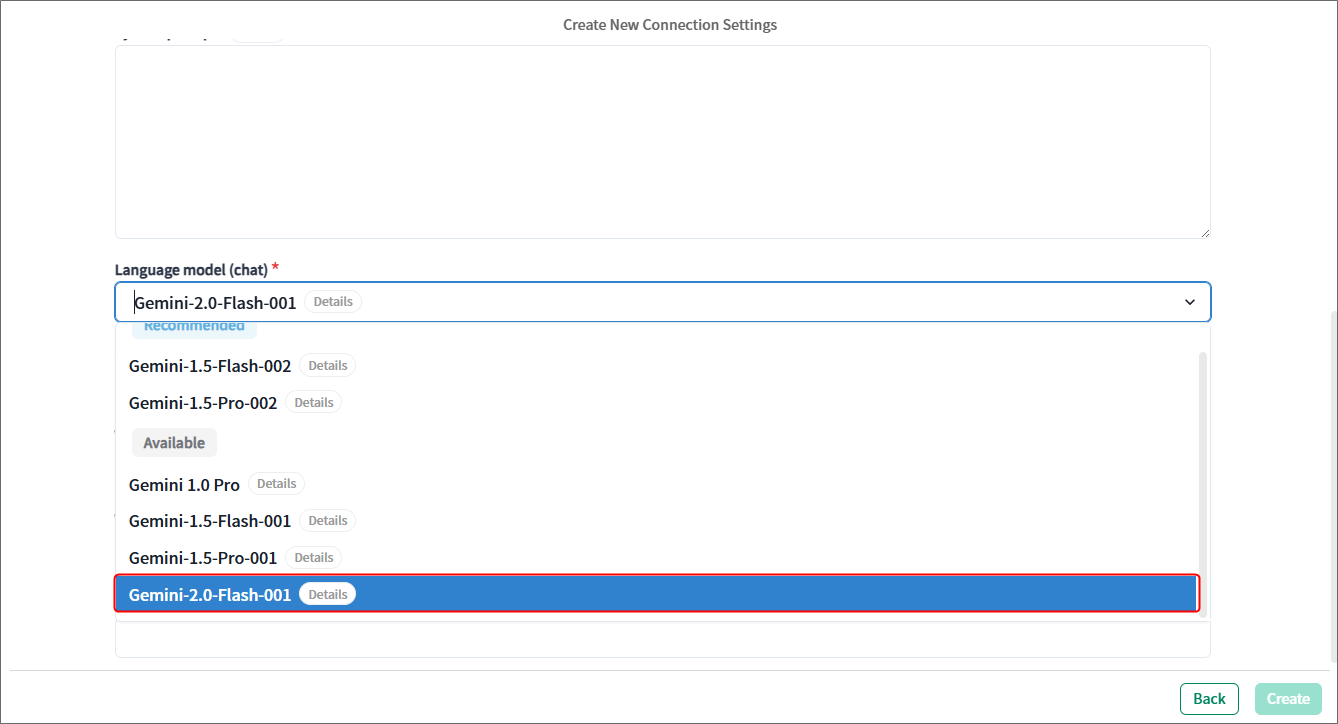Focus the large system prompt text area
The image size is (1338, 724).
pos(663,142)
